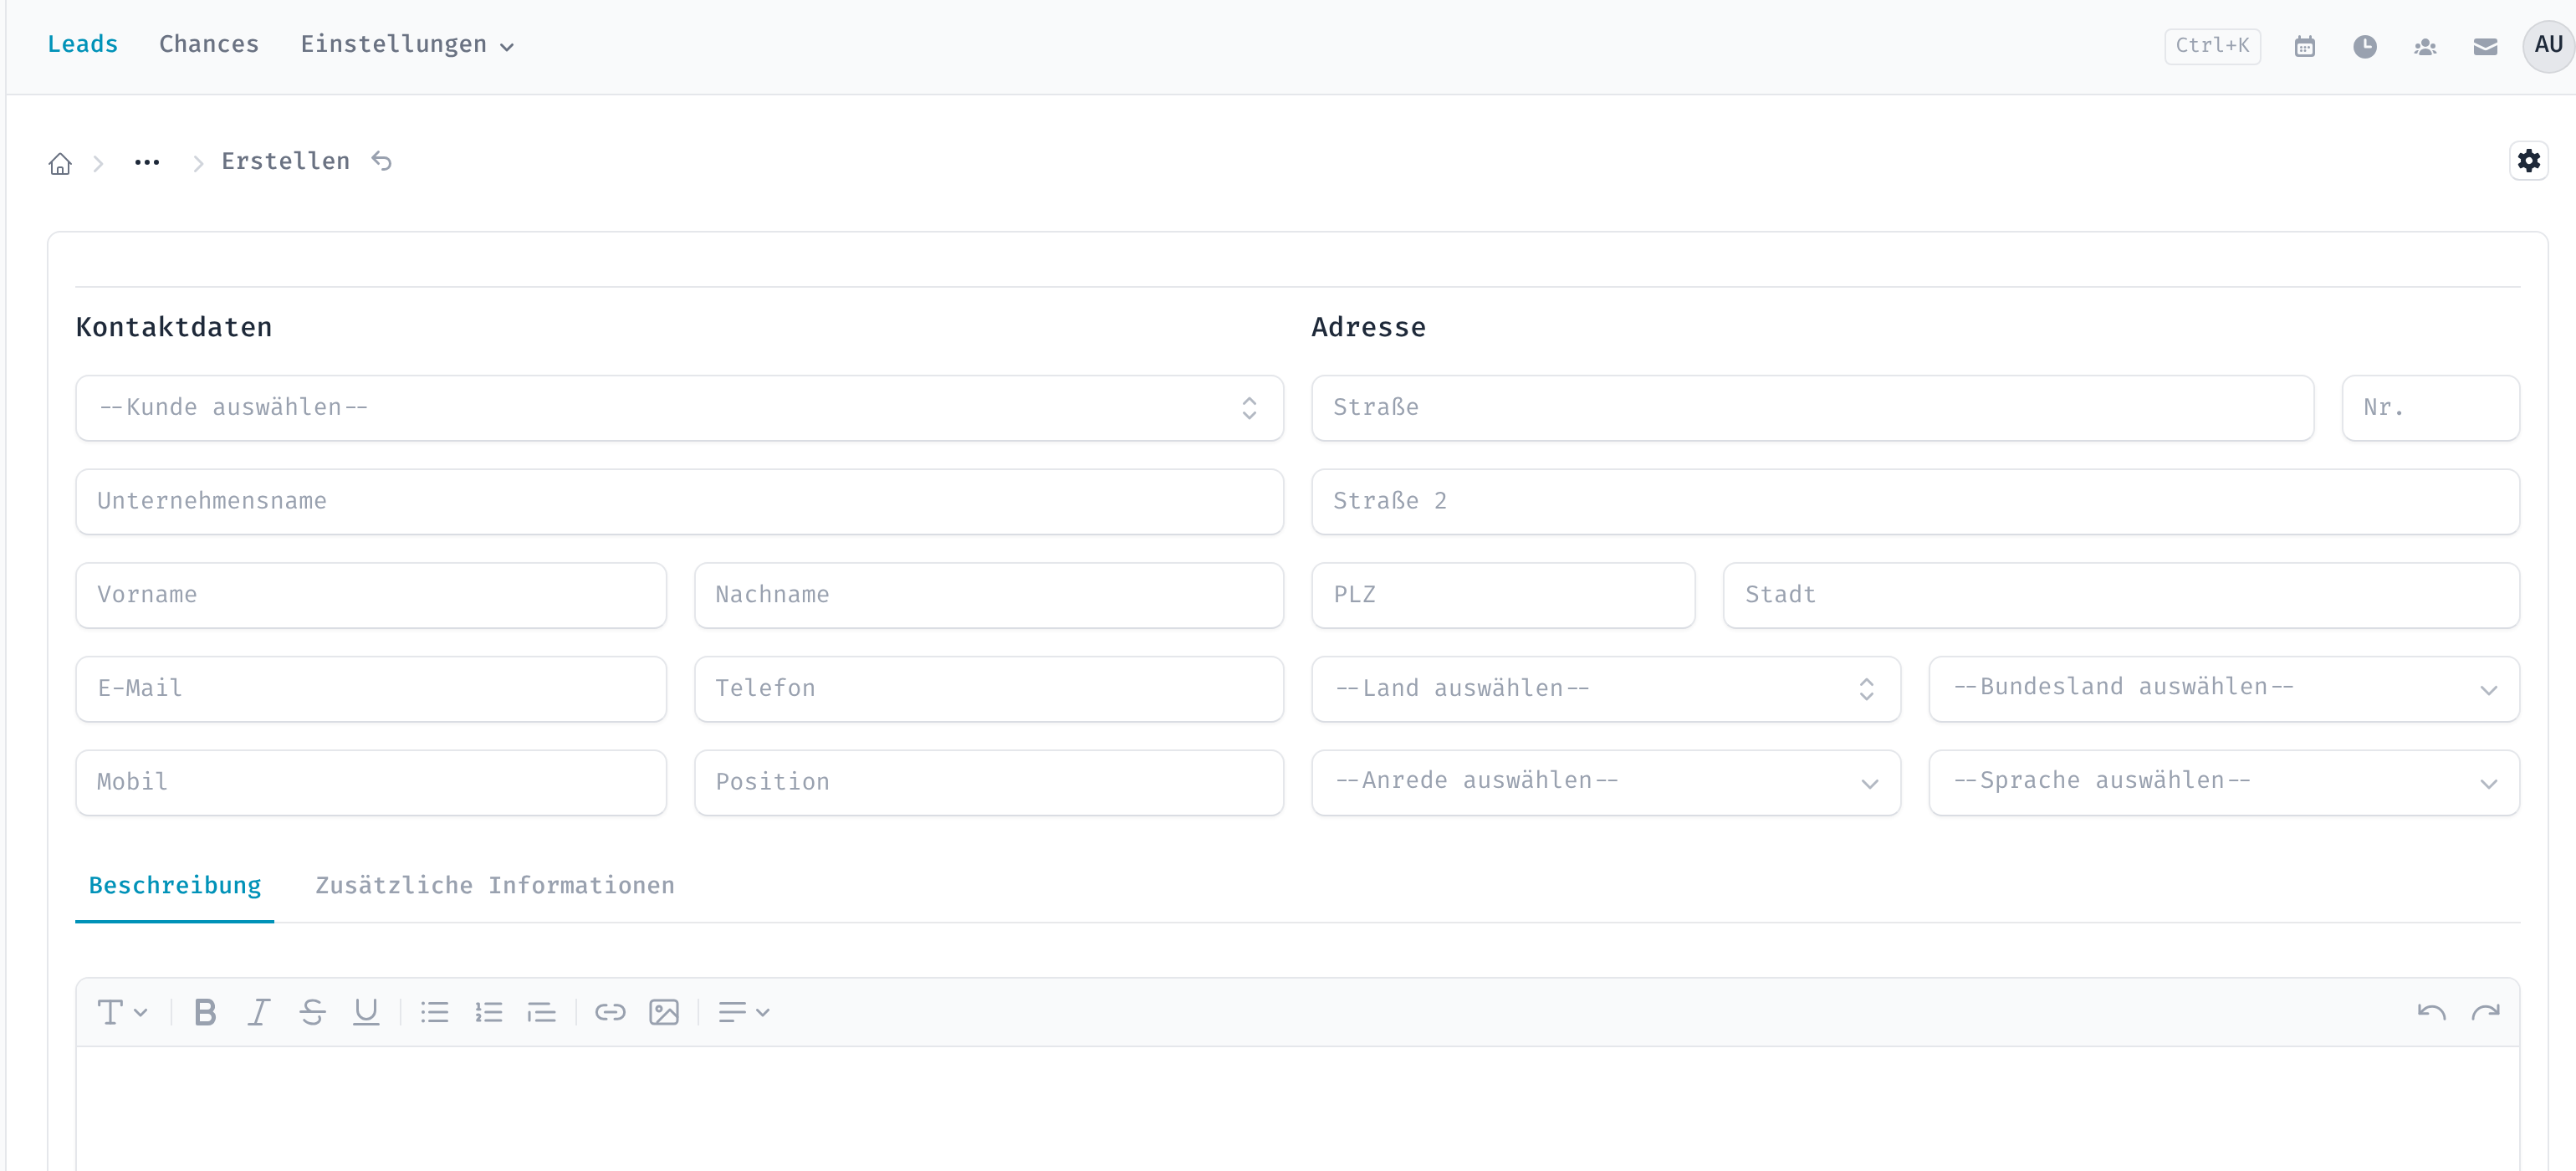Open the mail envelope icon

(2485, 46)
